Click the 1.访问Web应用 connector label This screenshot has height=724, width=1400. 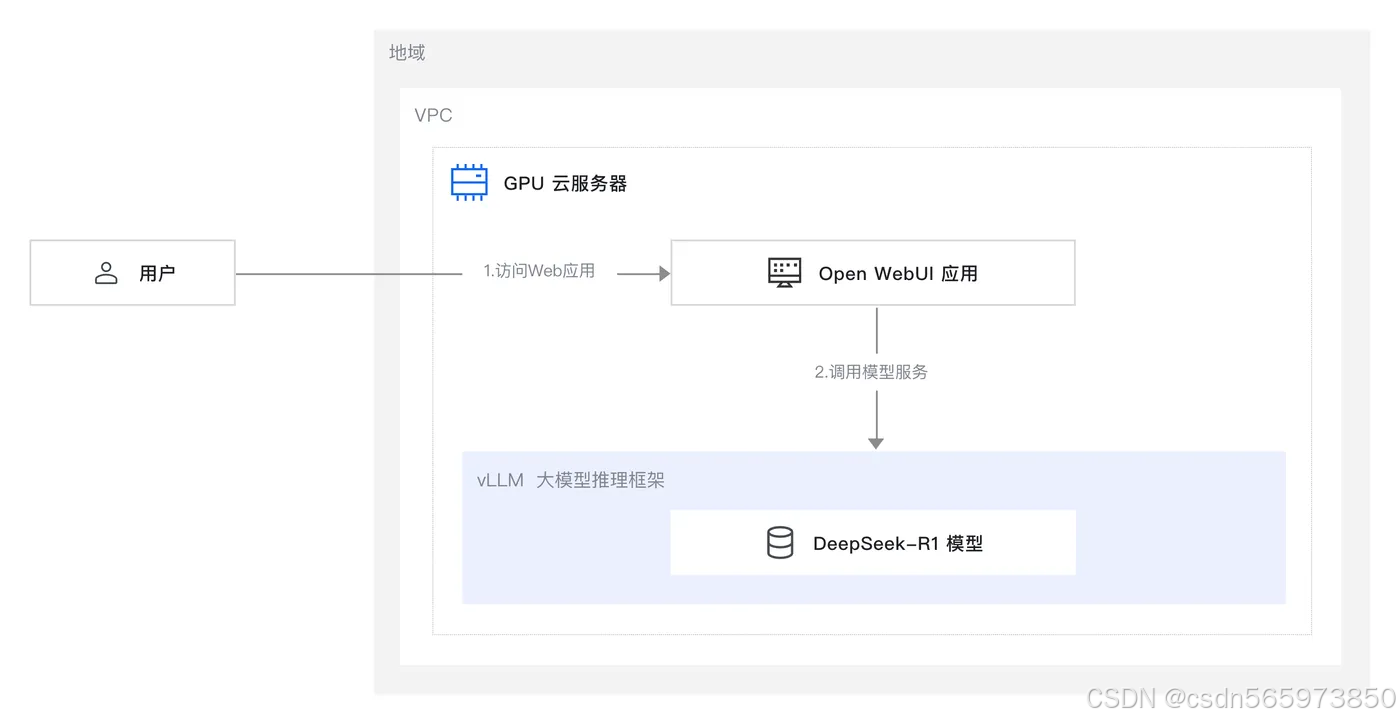[x=539, y=270]
